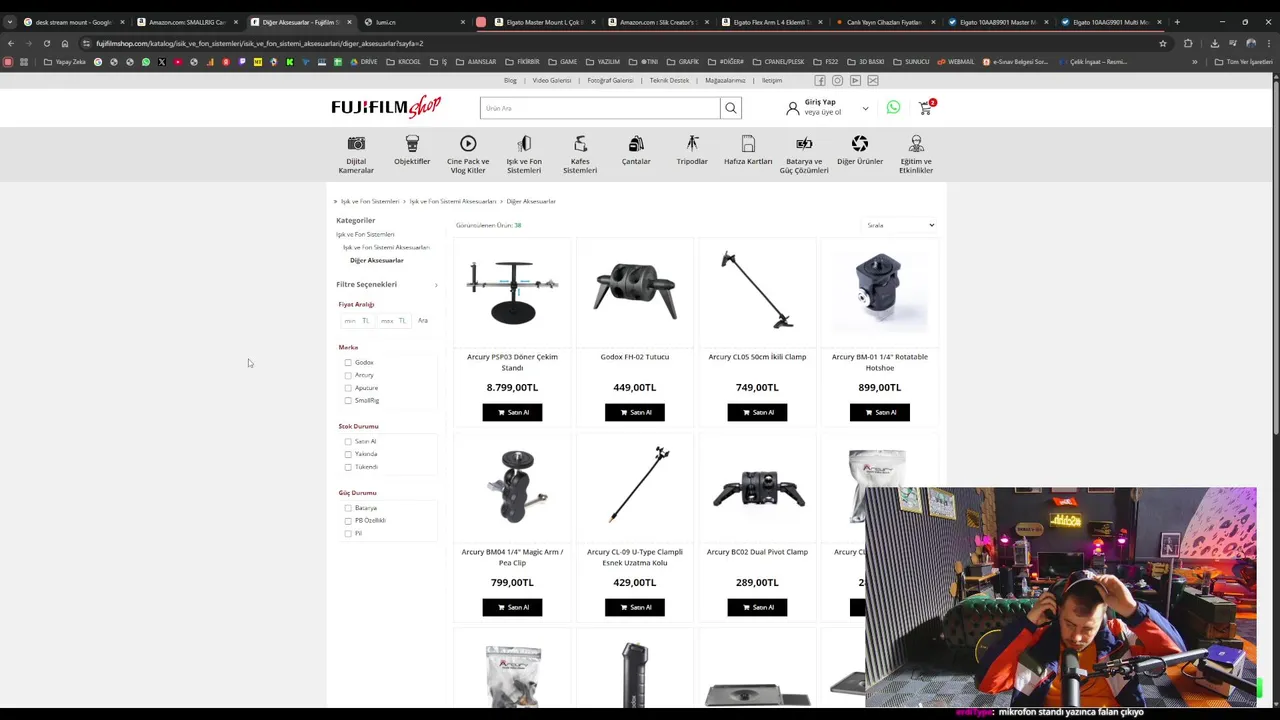Buy Arcury PSP03 Döner Çekim Standı
This screenshot has height=720, width=1280.
[512, 412]
